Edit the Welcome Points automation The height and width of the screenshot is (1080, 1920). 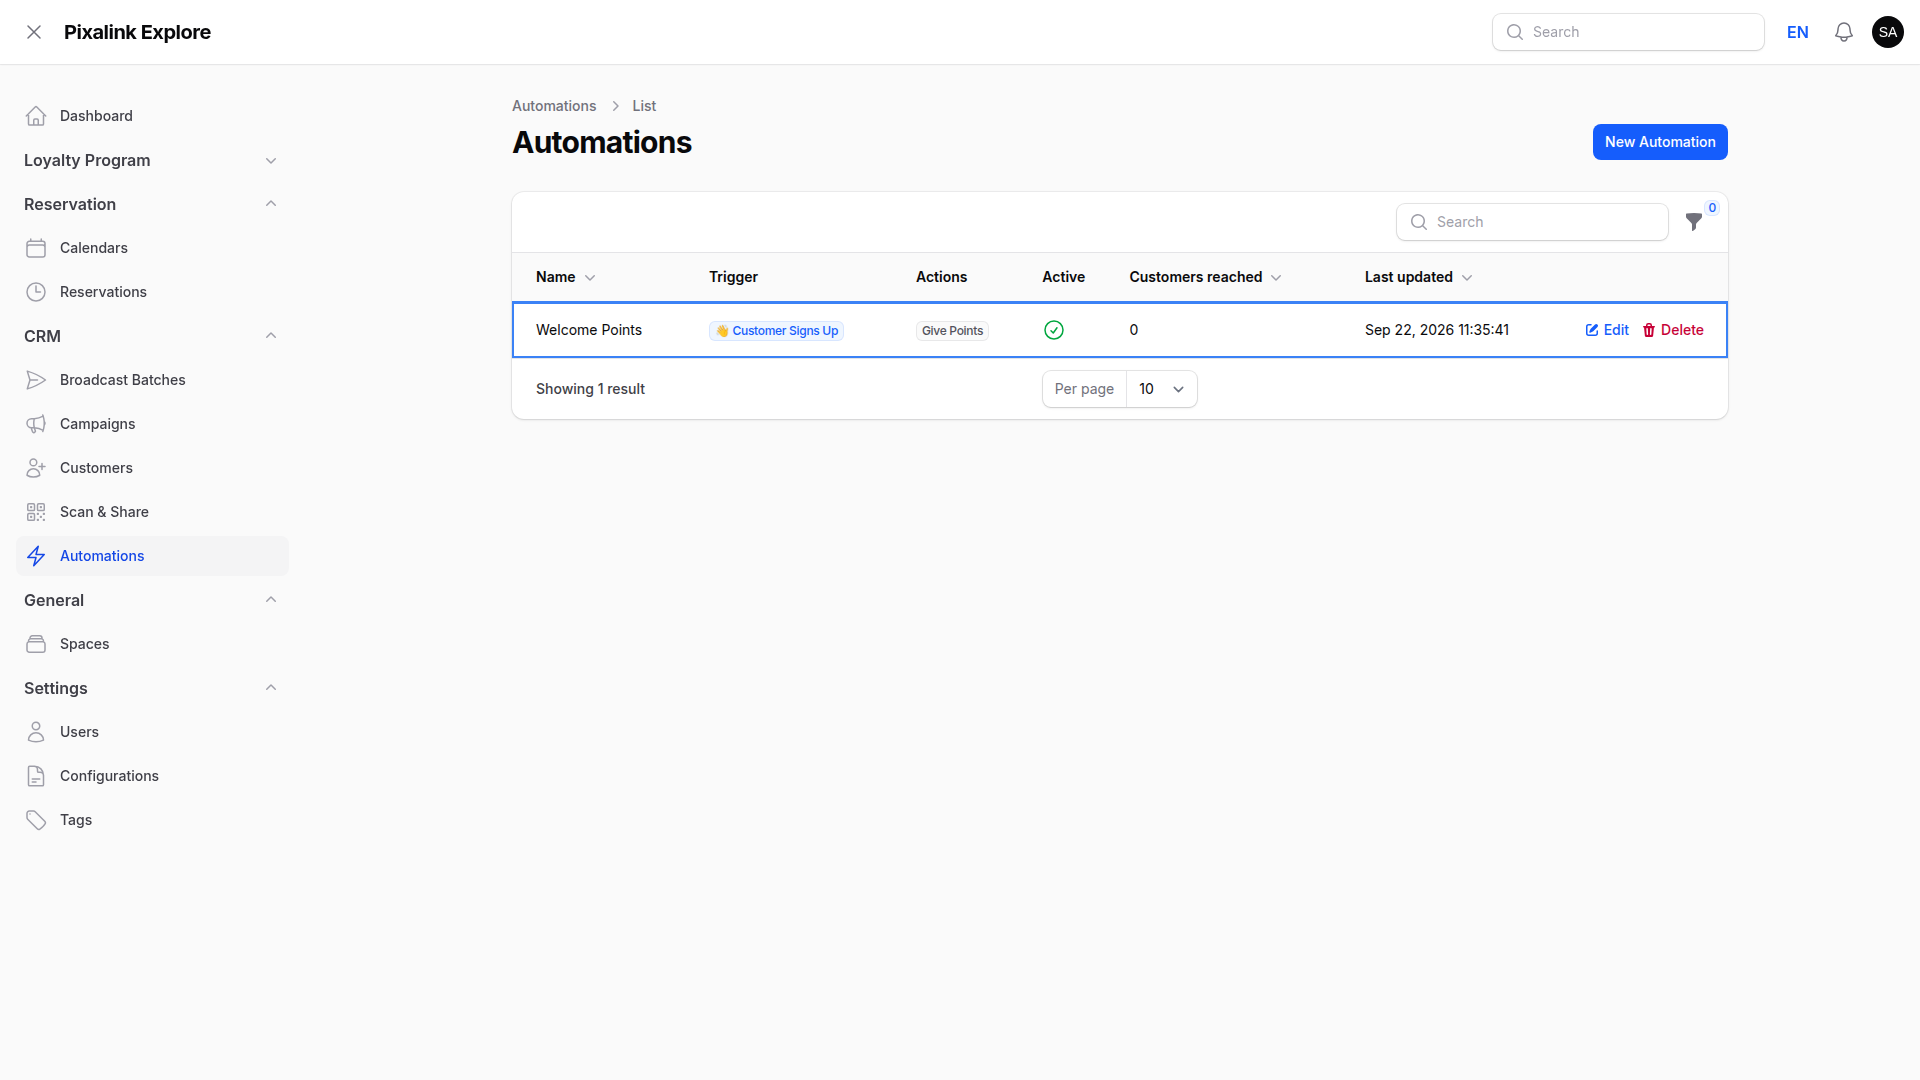1607,330
